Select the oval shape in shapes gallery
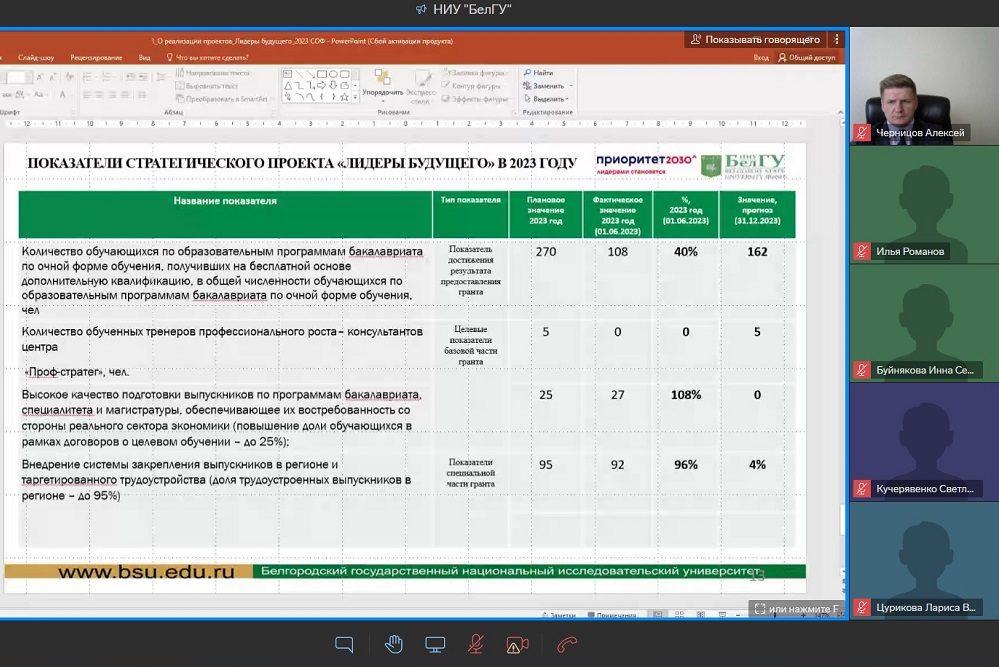This screenshot has width=999, height=667. click(x=333, y=74)
